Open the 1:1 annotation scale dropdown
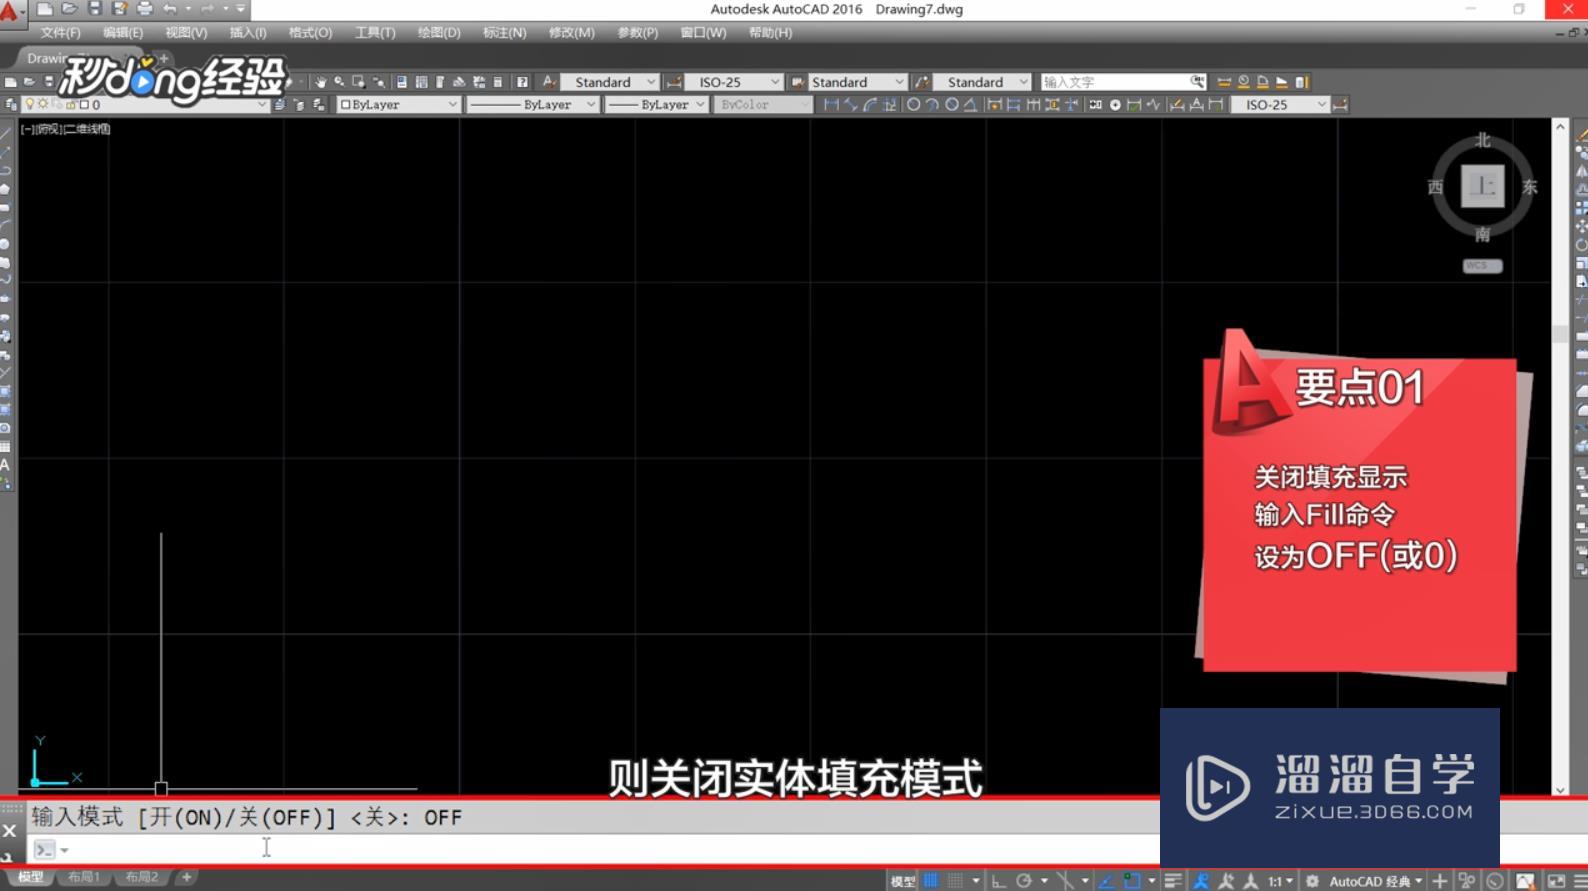Viewport: 1588px width, 891px height. 1280,881
